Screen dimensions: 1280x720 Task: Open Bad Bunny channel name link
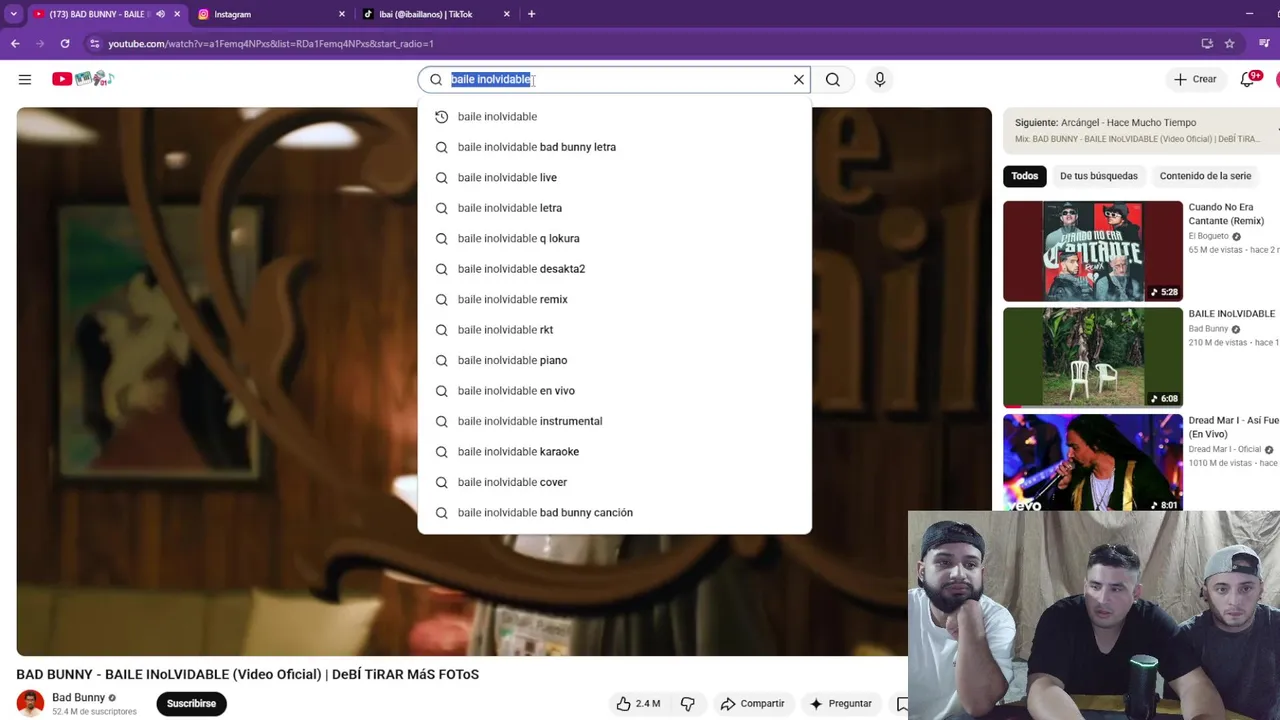(x=78, y=698)
